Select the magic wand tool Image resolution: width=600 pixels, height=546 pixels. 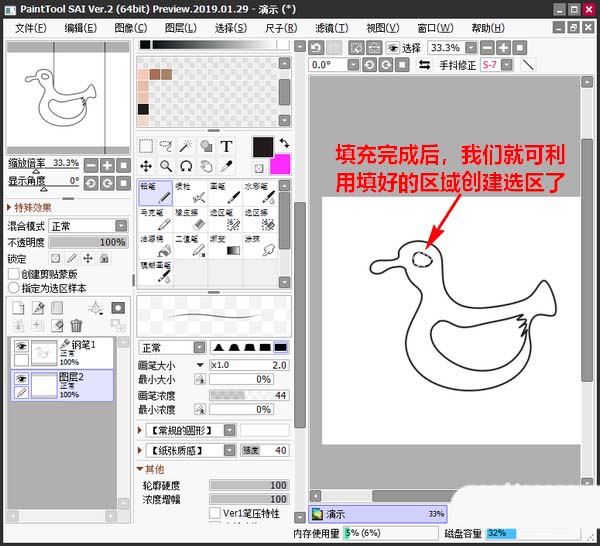pos(186,146)
